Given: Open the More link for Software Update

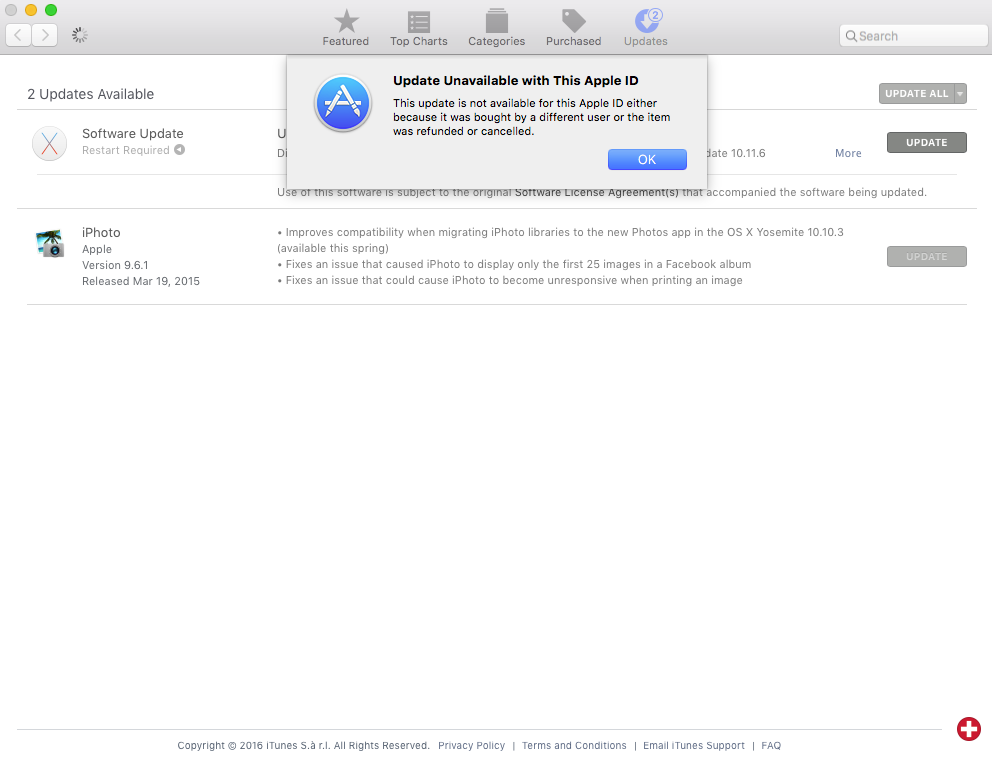Looking at the screenshot, I should click(848, 153).
